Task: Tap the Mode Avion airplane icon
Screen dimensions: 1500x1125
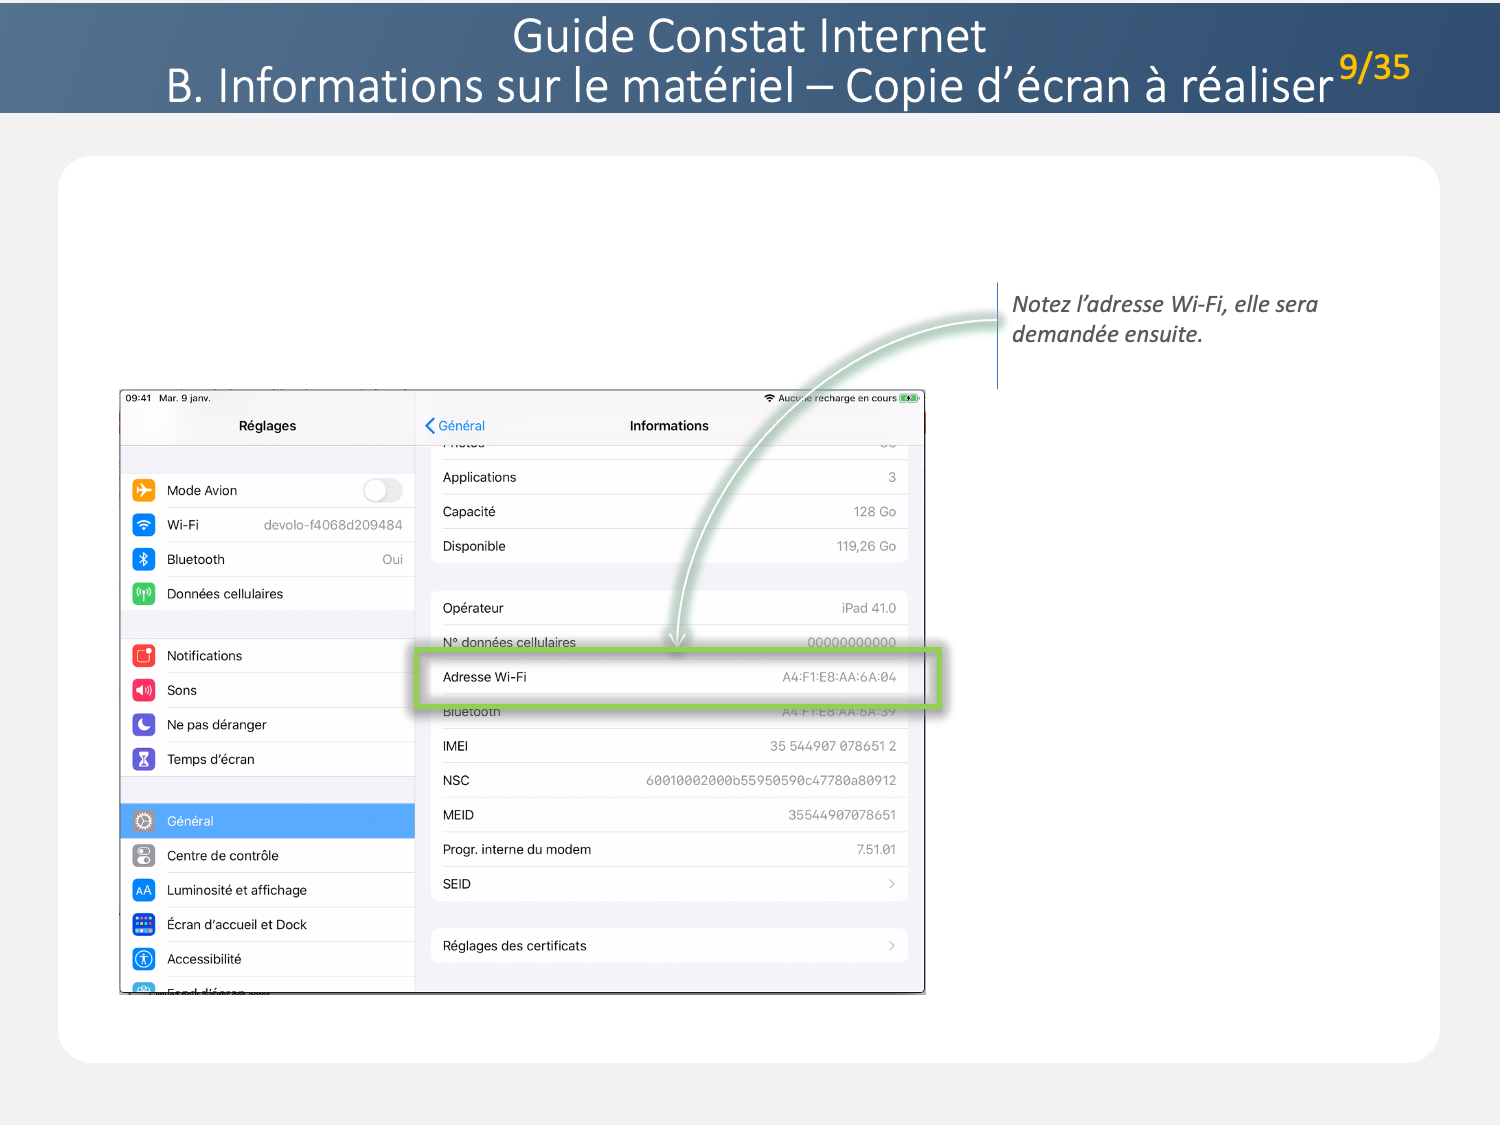Action: tap(144, 490)
